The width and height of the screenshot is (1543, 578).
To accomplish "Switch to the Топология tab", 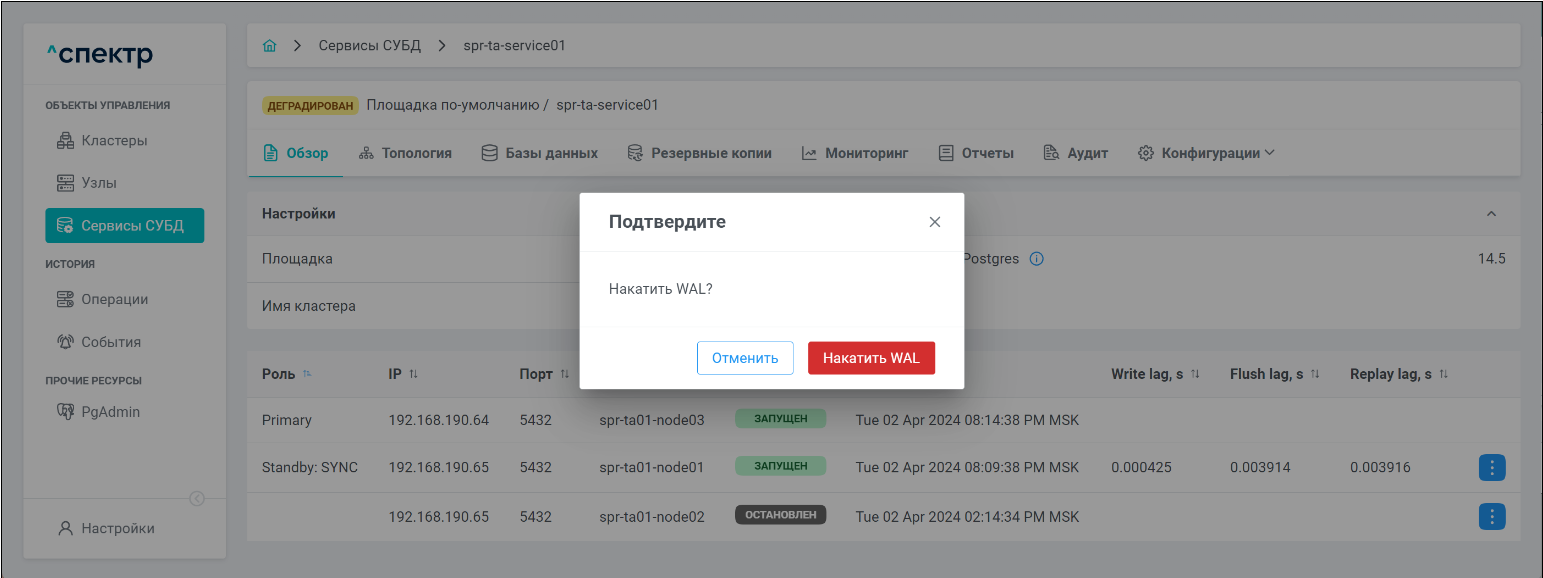I will (x=405, y=153).
